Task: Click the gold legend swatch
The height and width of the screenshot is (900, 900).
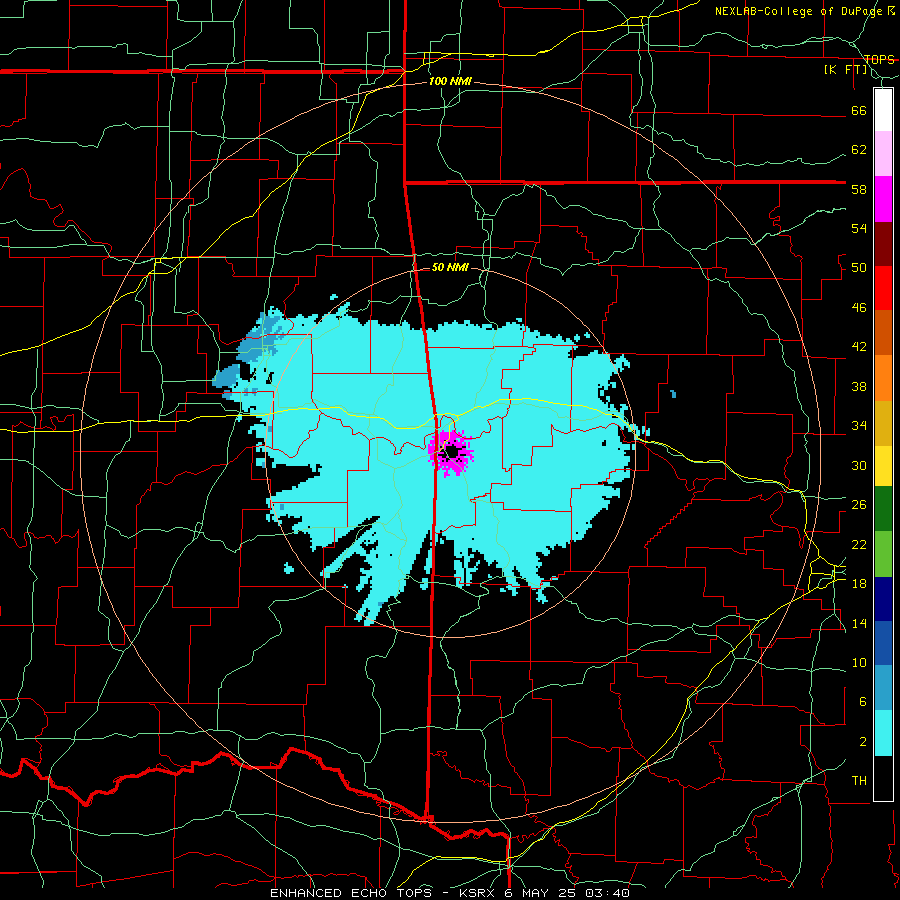Action: (883, 423)
